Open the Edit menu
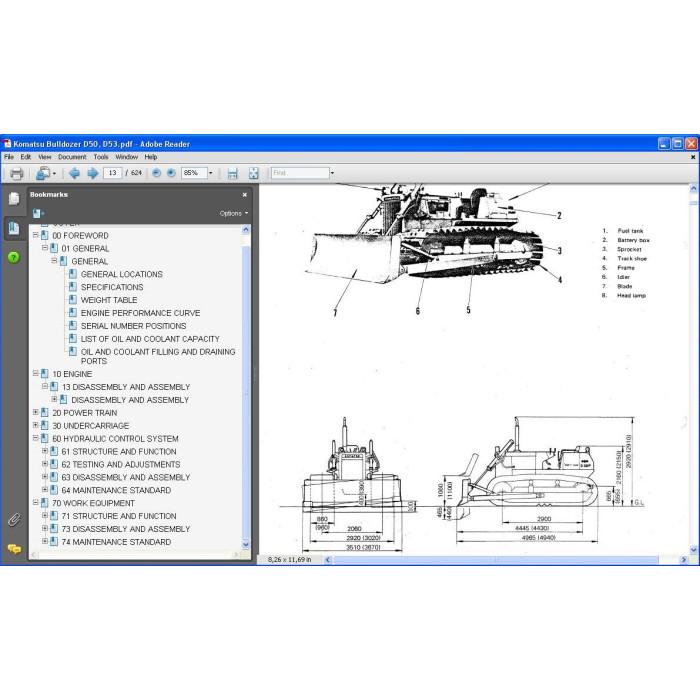The image size is (700, 700). 26,157
